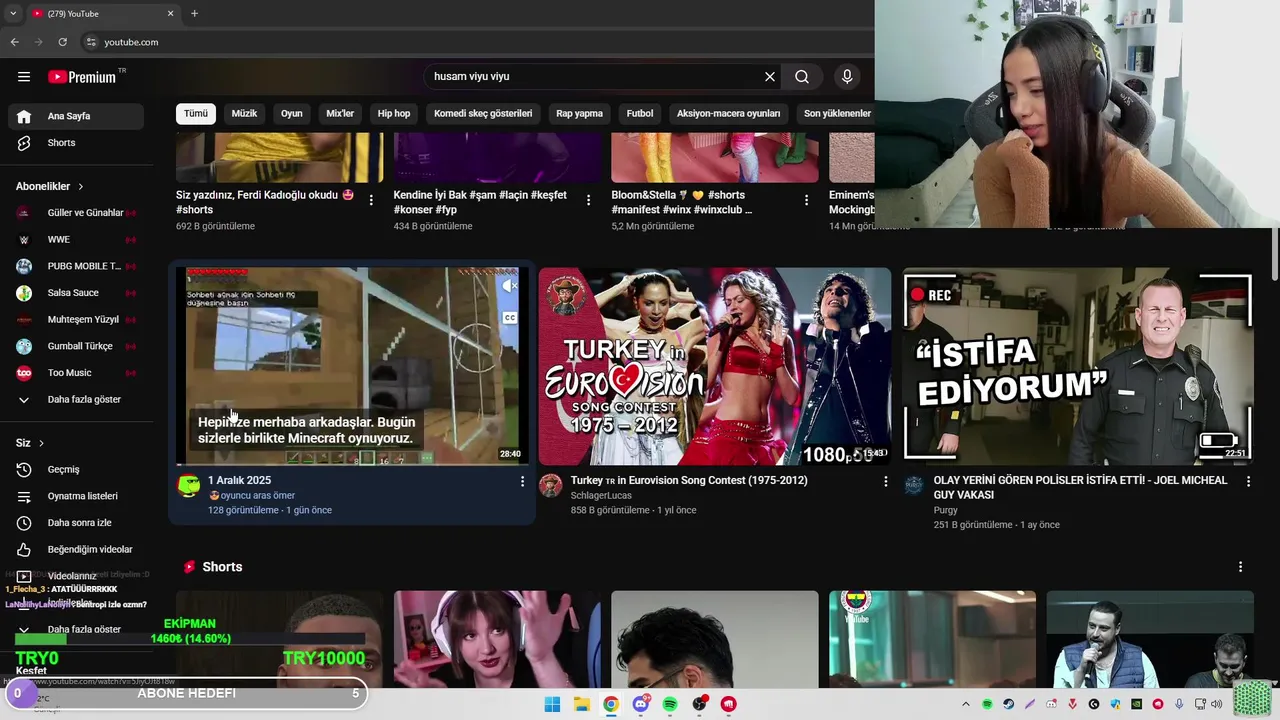Open Beğendiğim videolar list

pos(76,549)
